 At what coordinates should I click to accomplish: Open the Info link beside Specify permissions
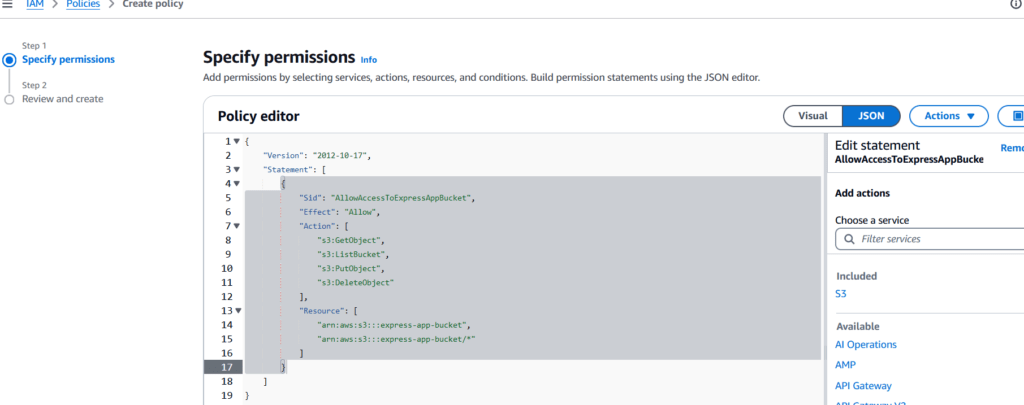(x=368, y=59)
